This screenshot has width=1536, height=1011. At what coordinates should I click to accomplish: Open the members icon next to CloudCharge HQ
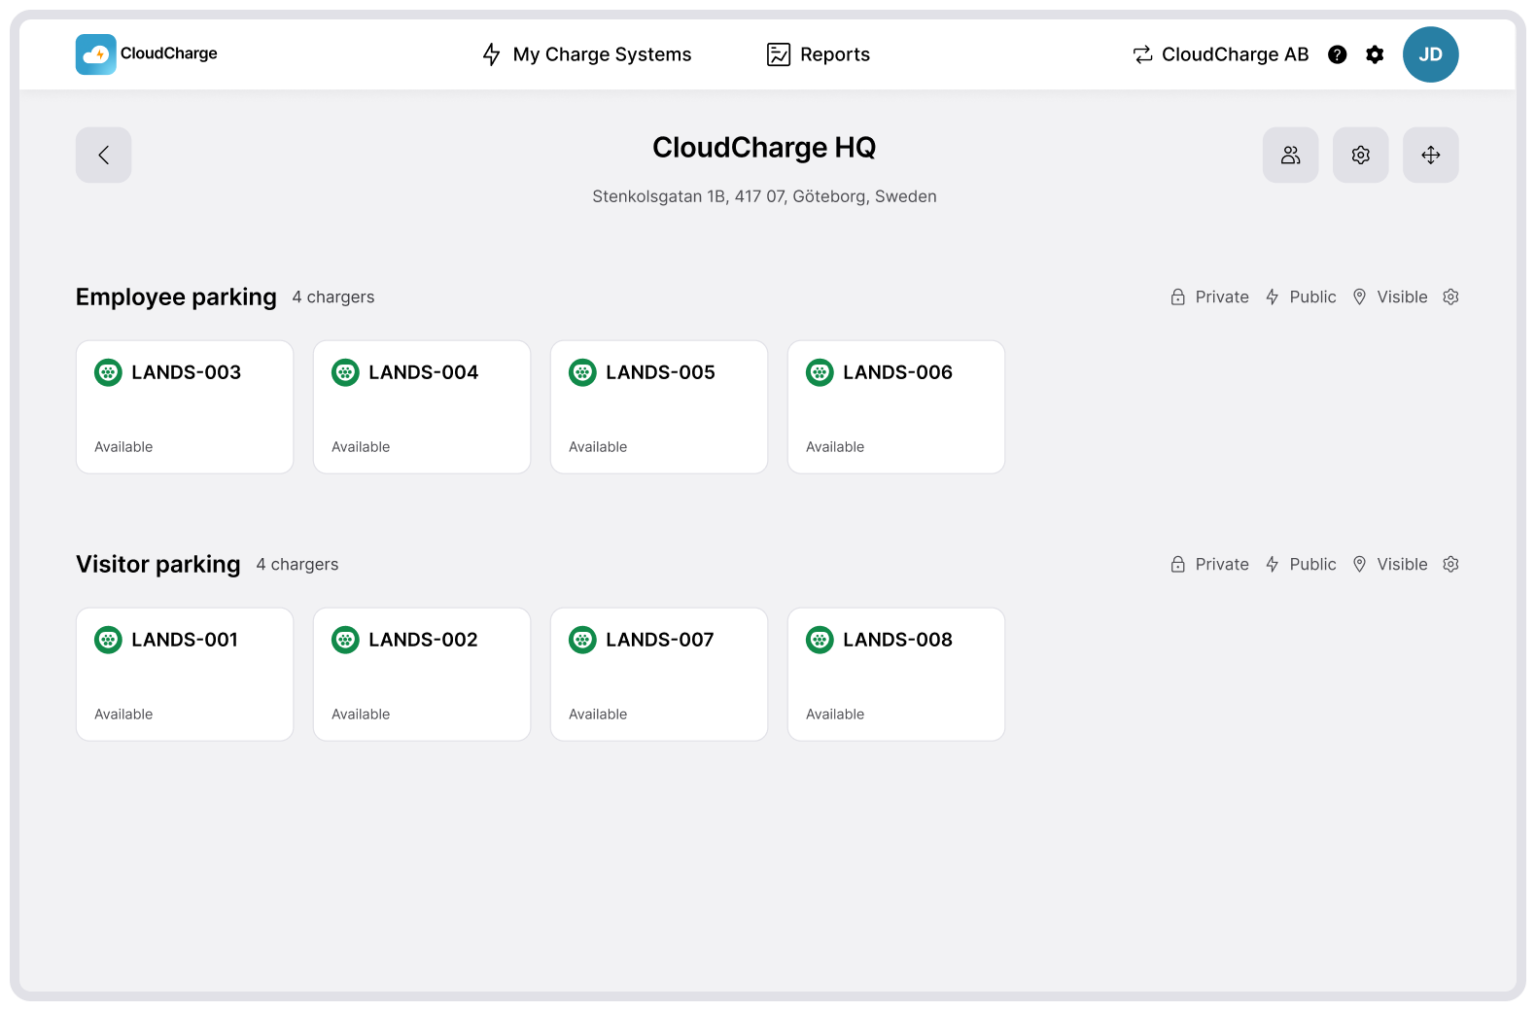pyautogui.click(x=1290, y=155)
